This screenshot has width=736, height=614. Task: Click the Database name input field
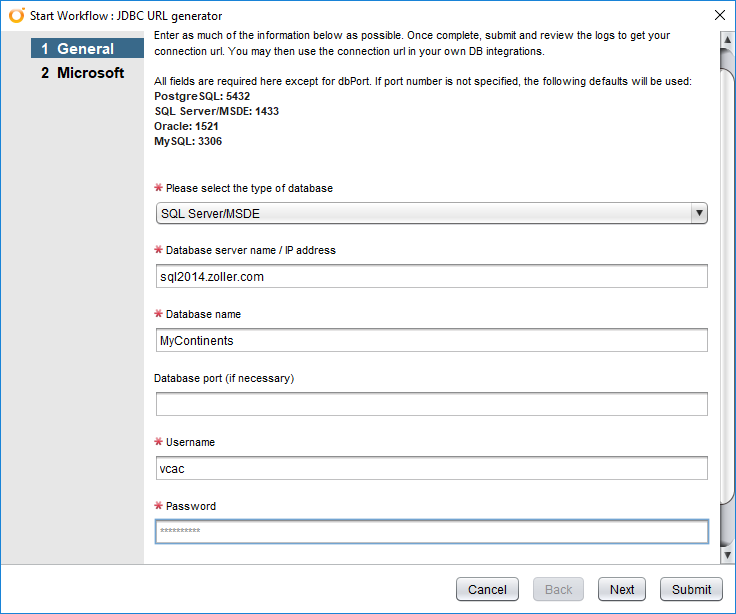tap(431, 340)
